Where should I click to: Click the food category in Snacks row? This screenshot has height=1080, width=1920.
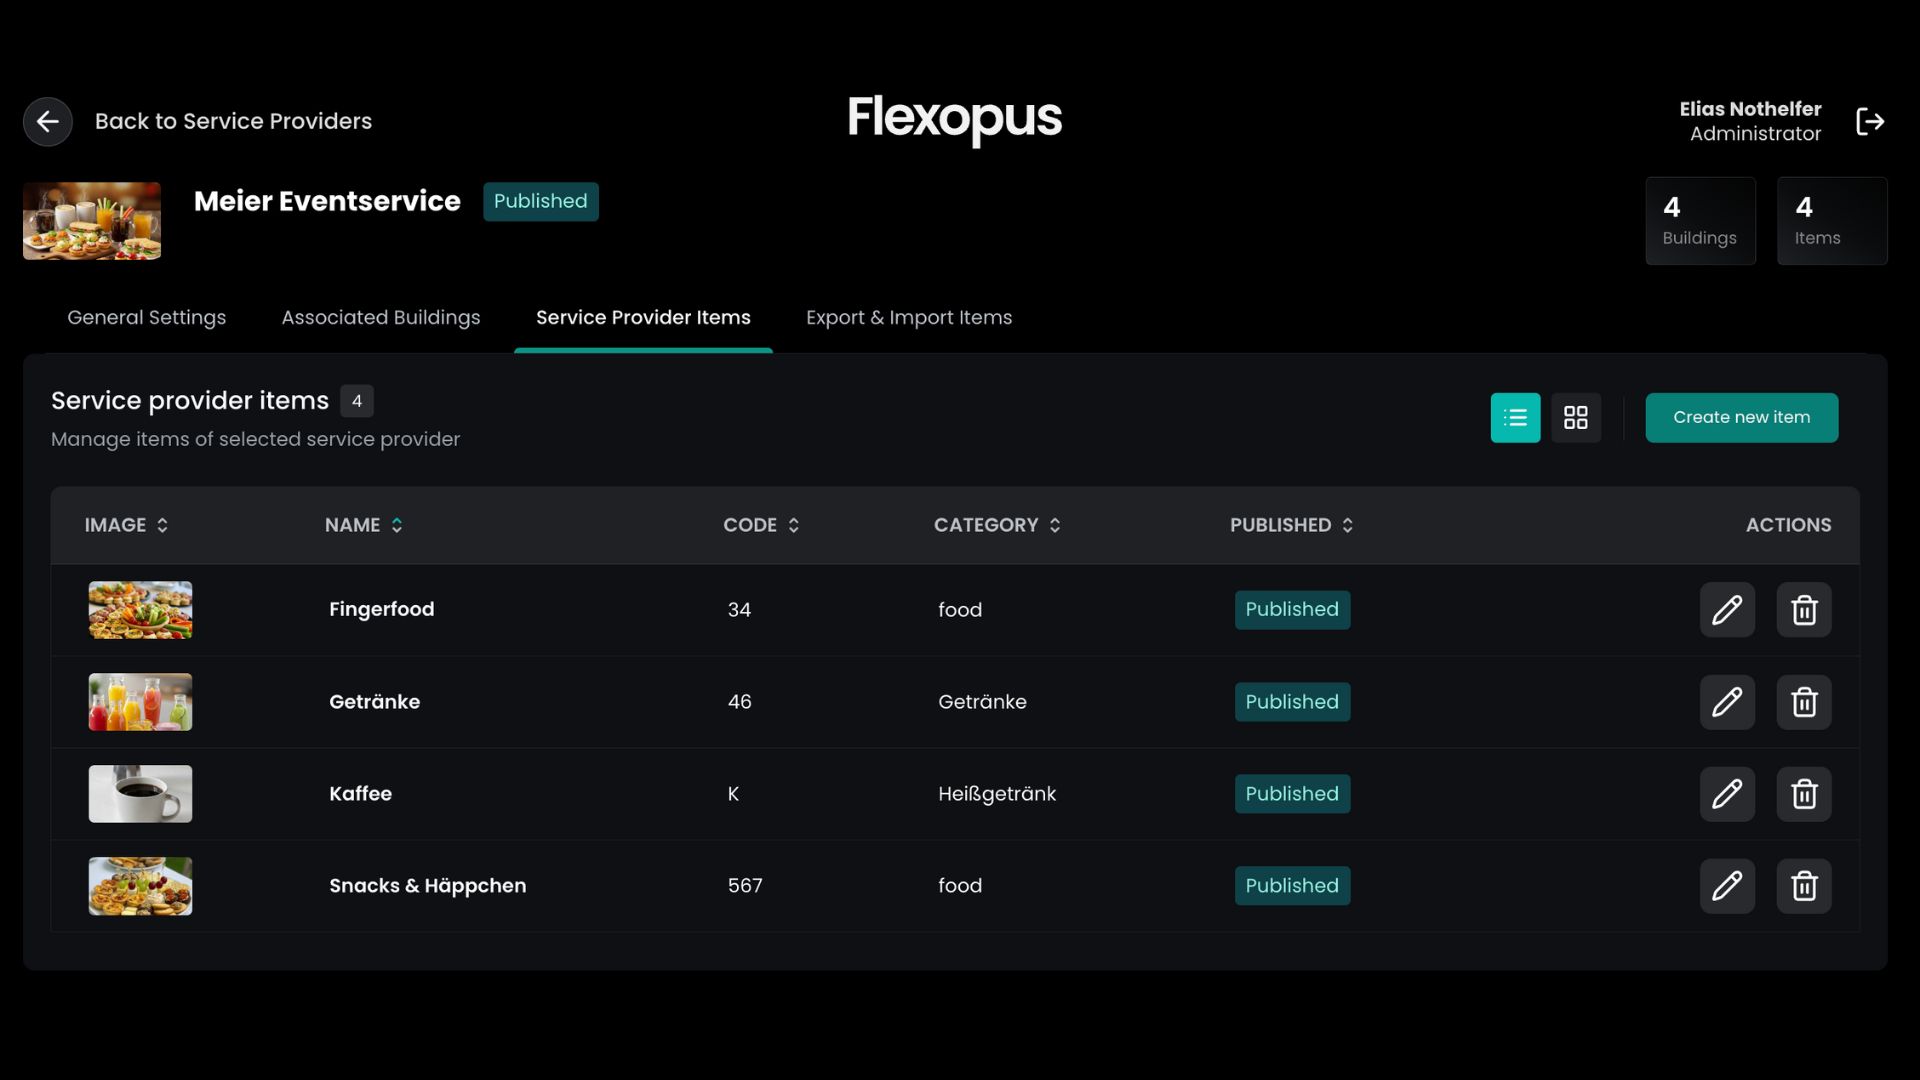(960, 886)
